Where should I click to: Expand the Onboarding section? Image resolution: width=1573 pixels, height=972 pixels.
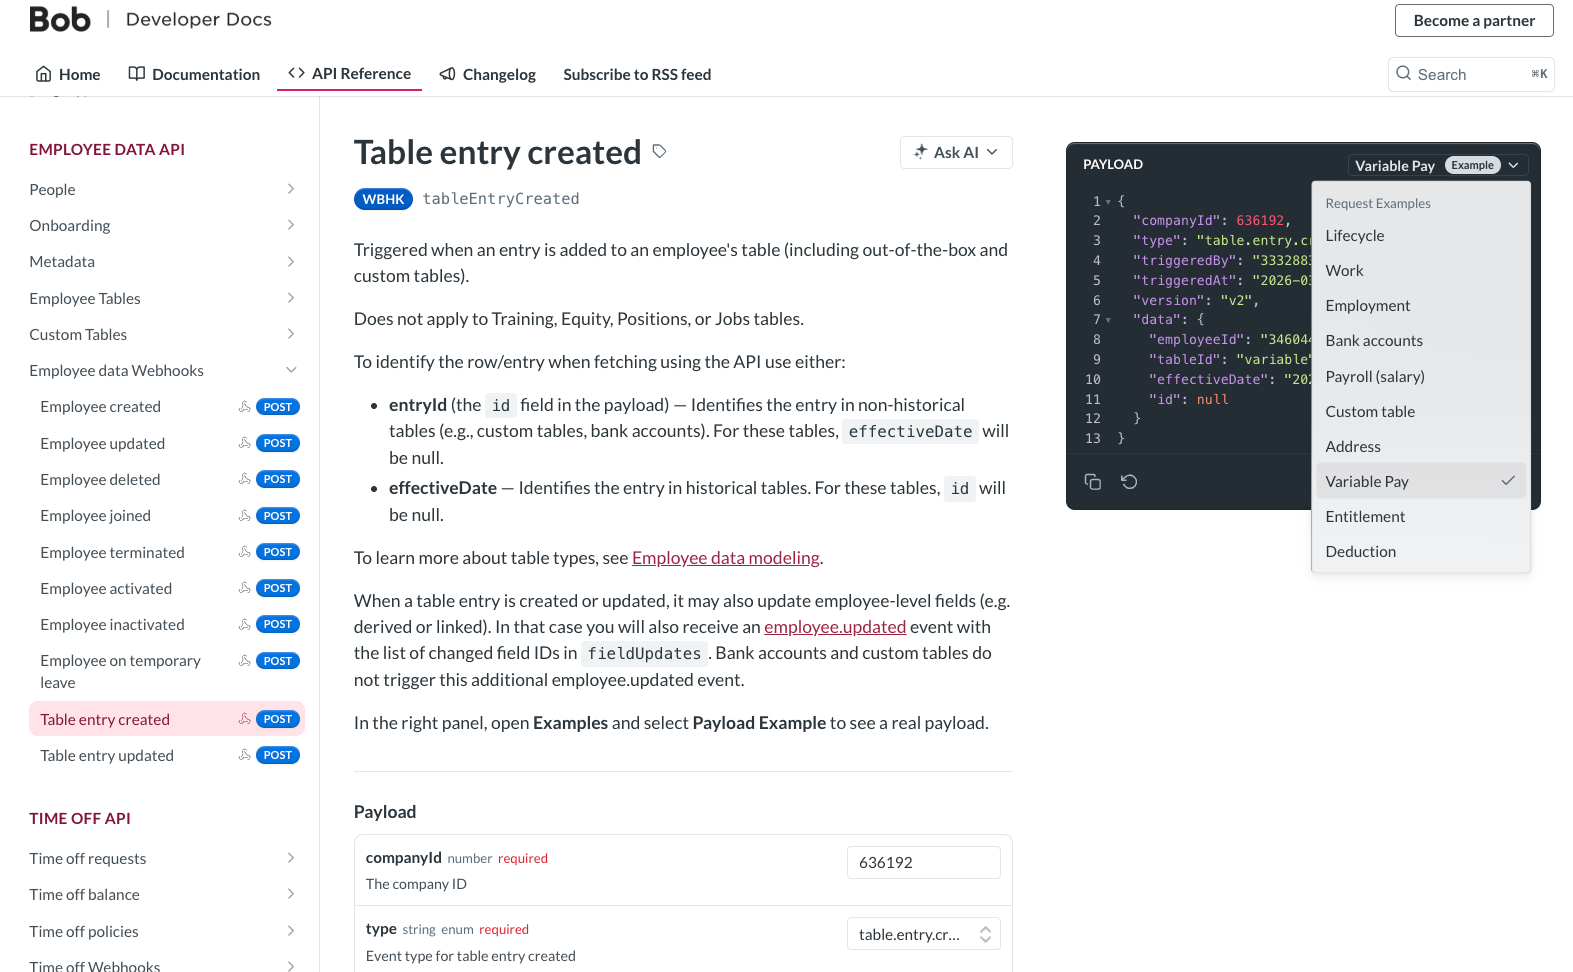pyautogui.click(x=291, y=225)
